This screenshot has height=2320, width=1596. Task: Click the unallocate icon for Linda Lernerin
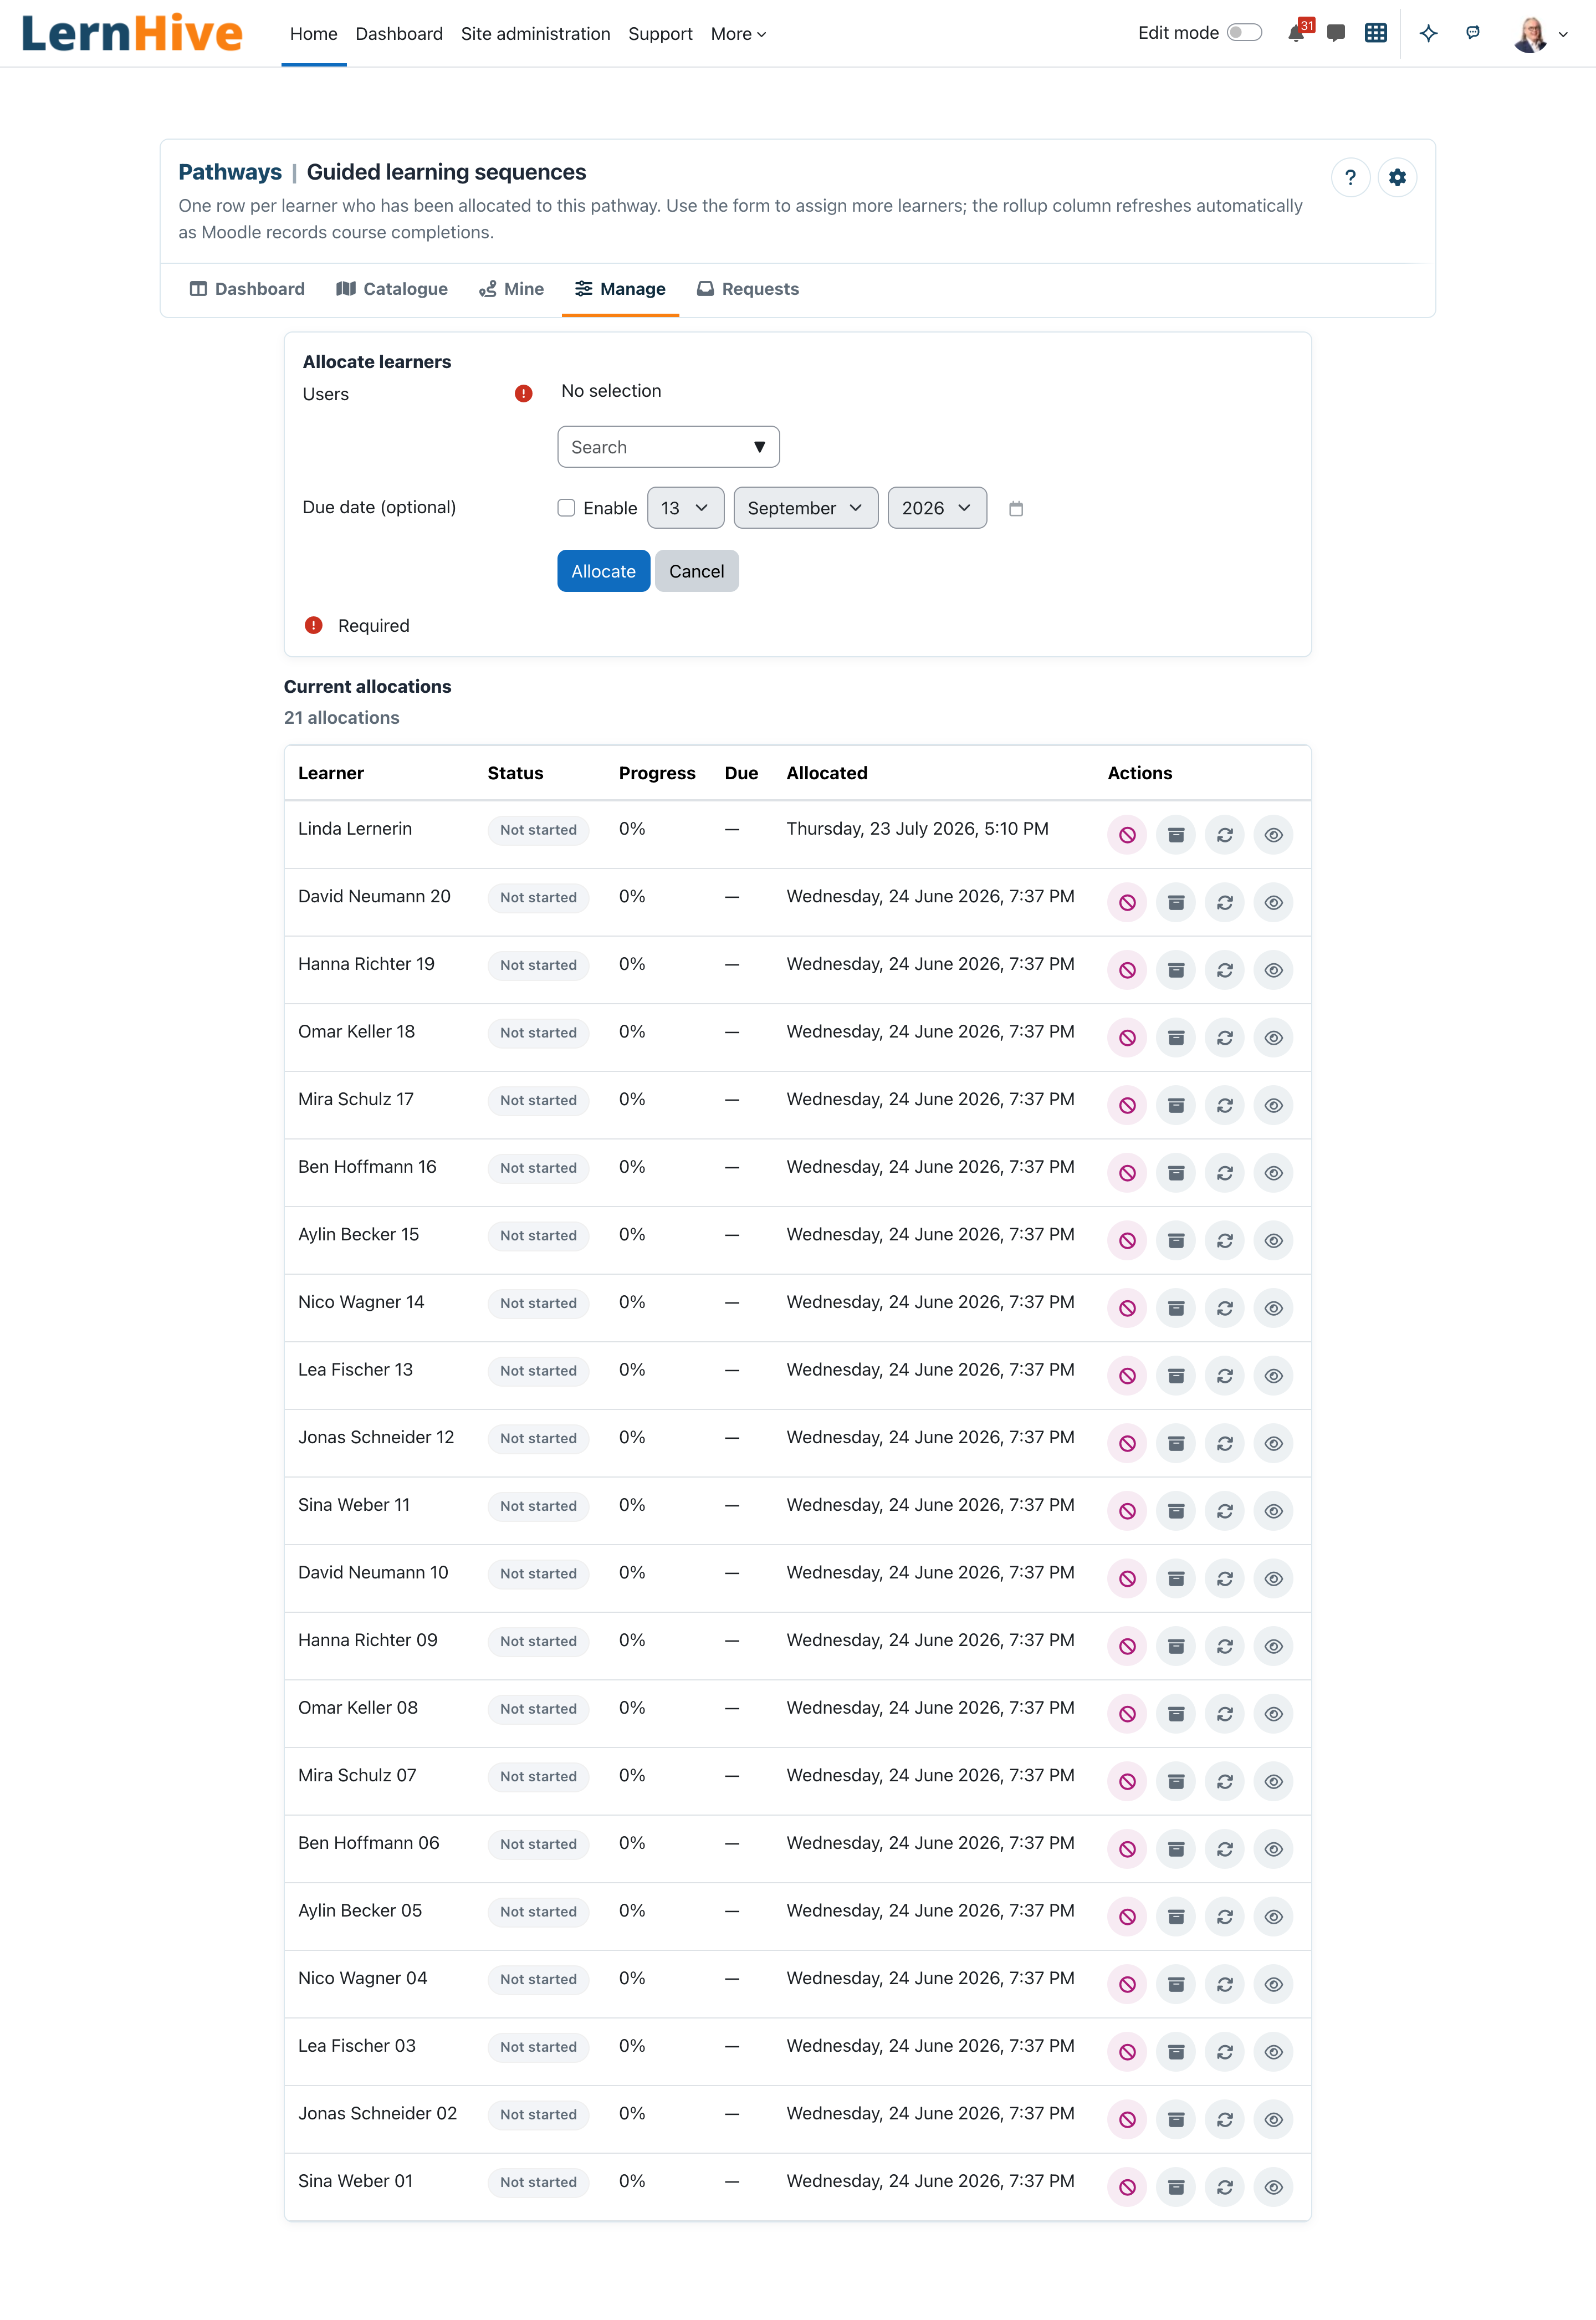(1127, 835)
